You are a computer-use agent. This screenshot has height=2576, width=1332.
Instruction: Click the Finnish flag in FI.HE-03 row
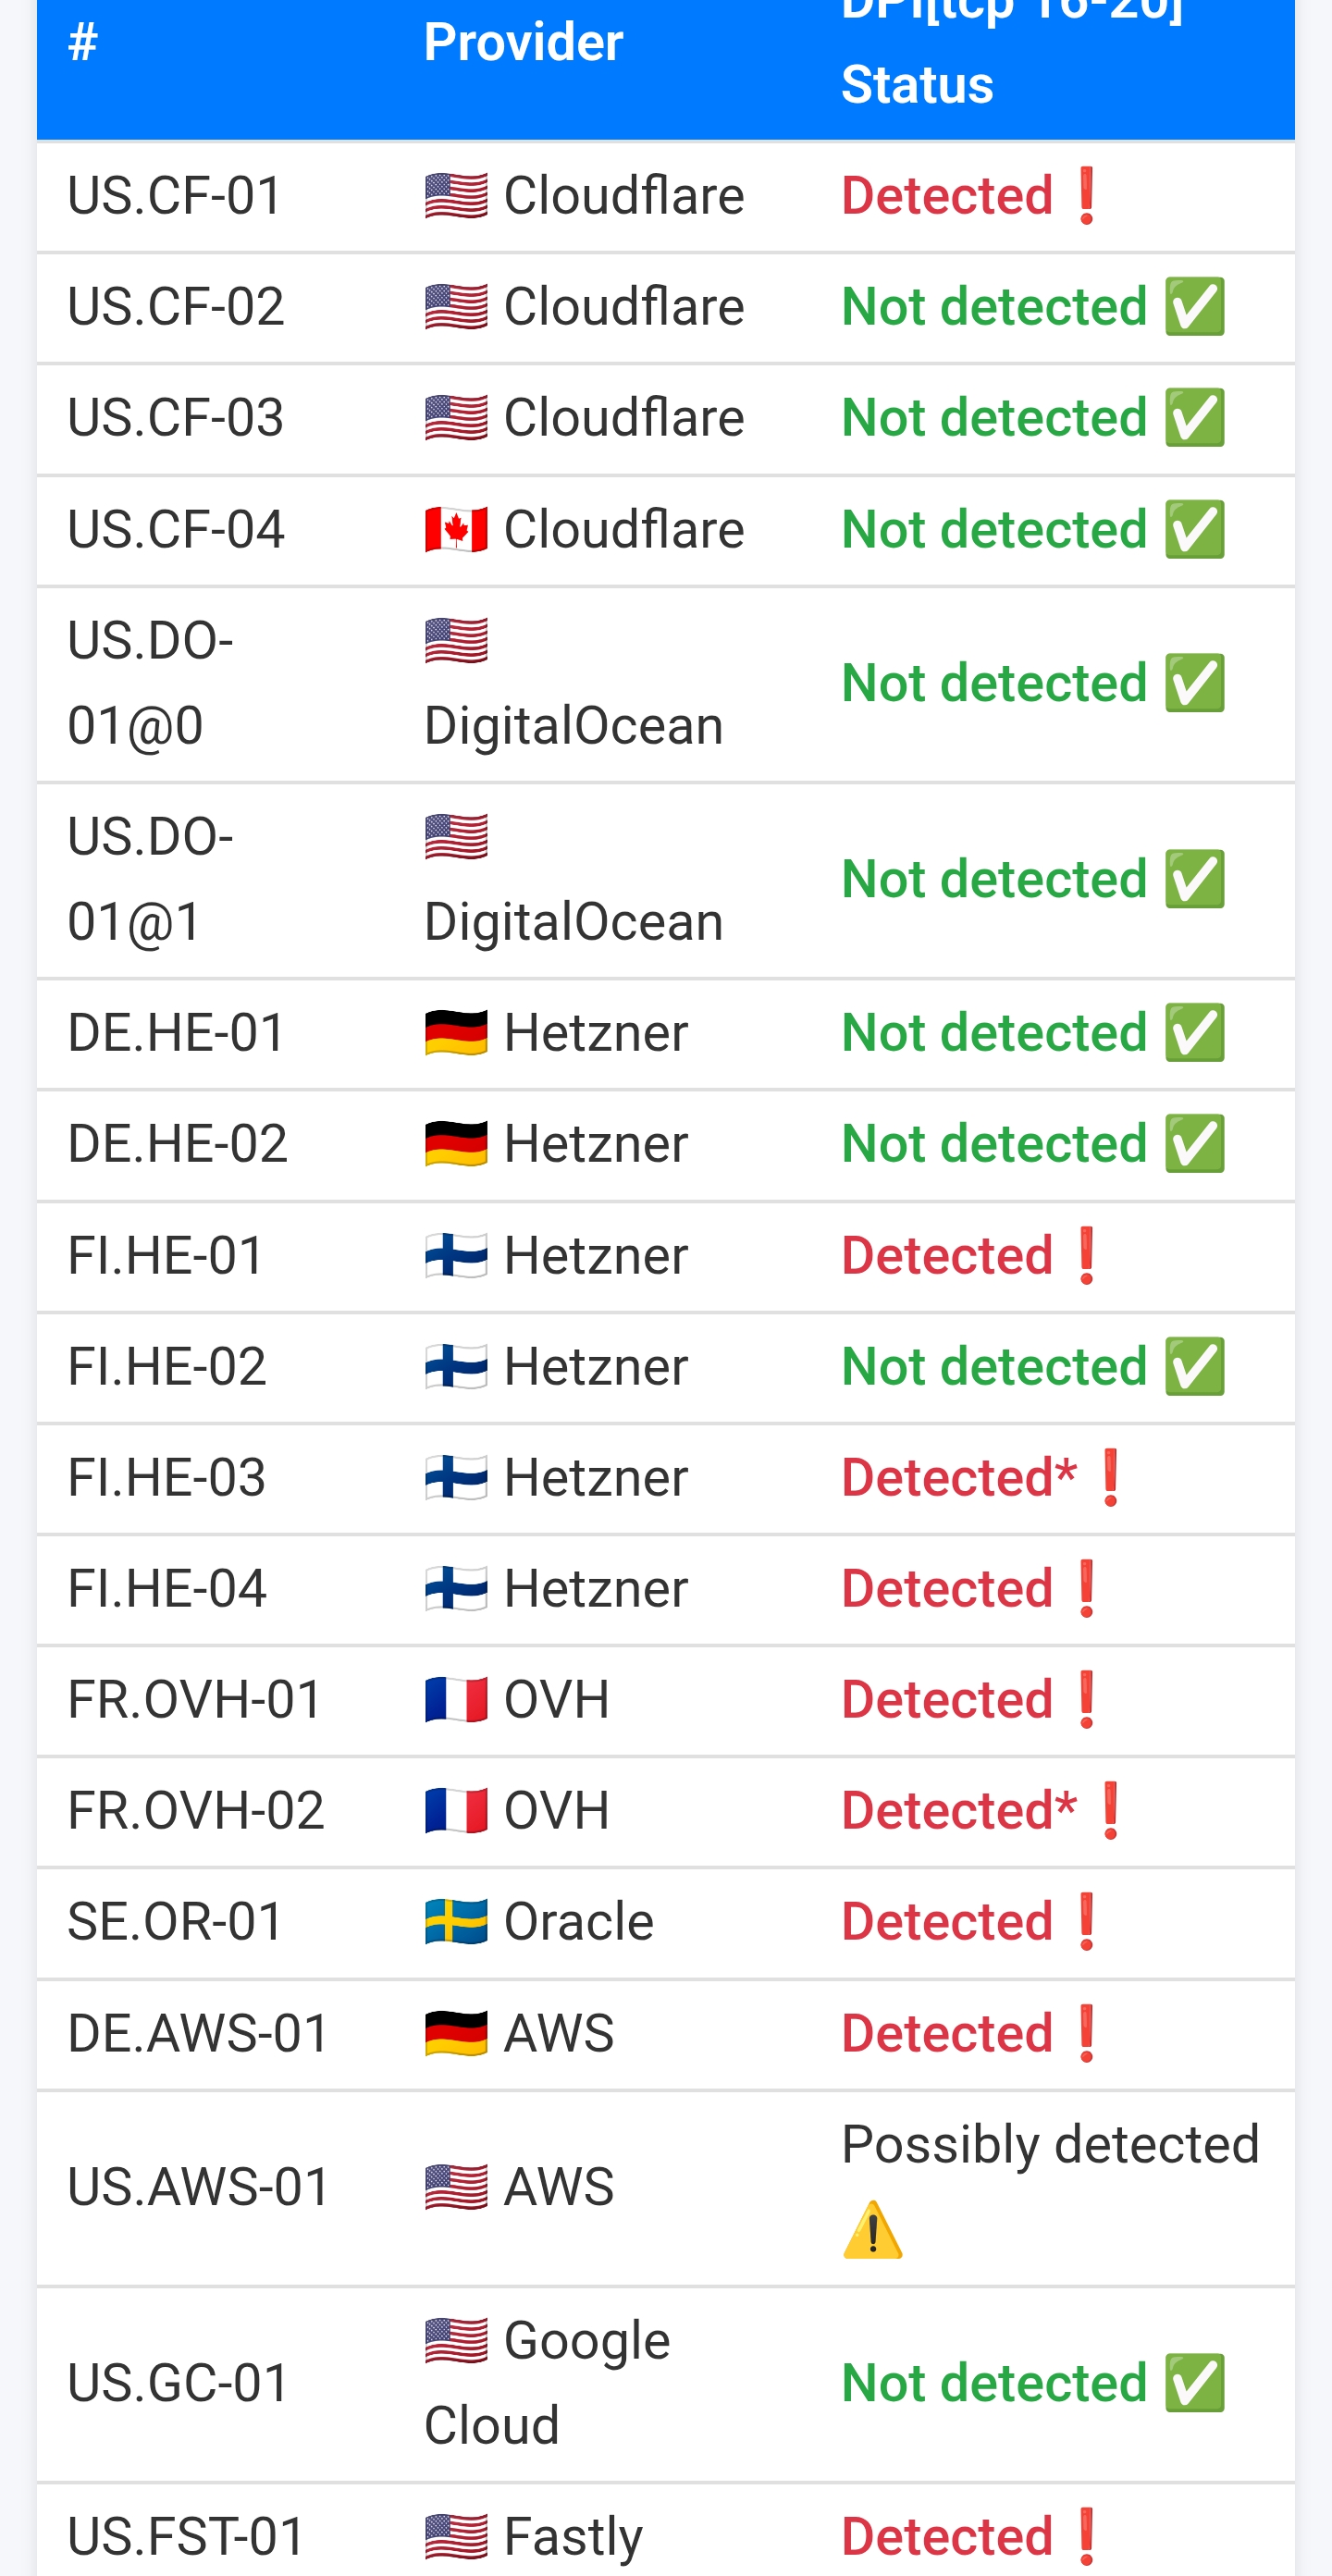[x=456, y=1477]
